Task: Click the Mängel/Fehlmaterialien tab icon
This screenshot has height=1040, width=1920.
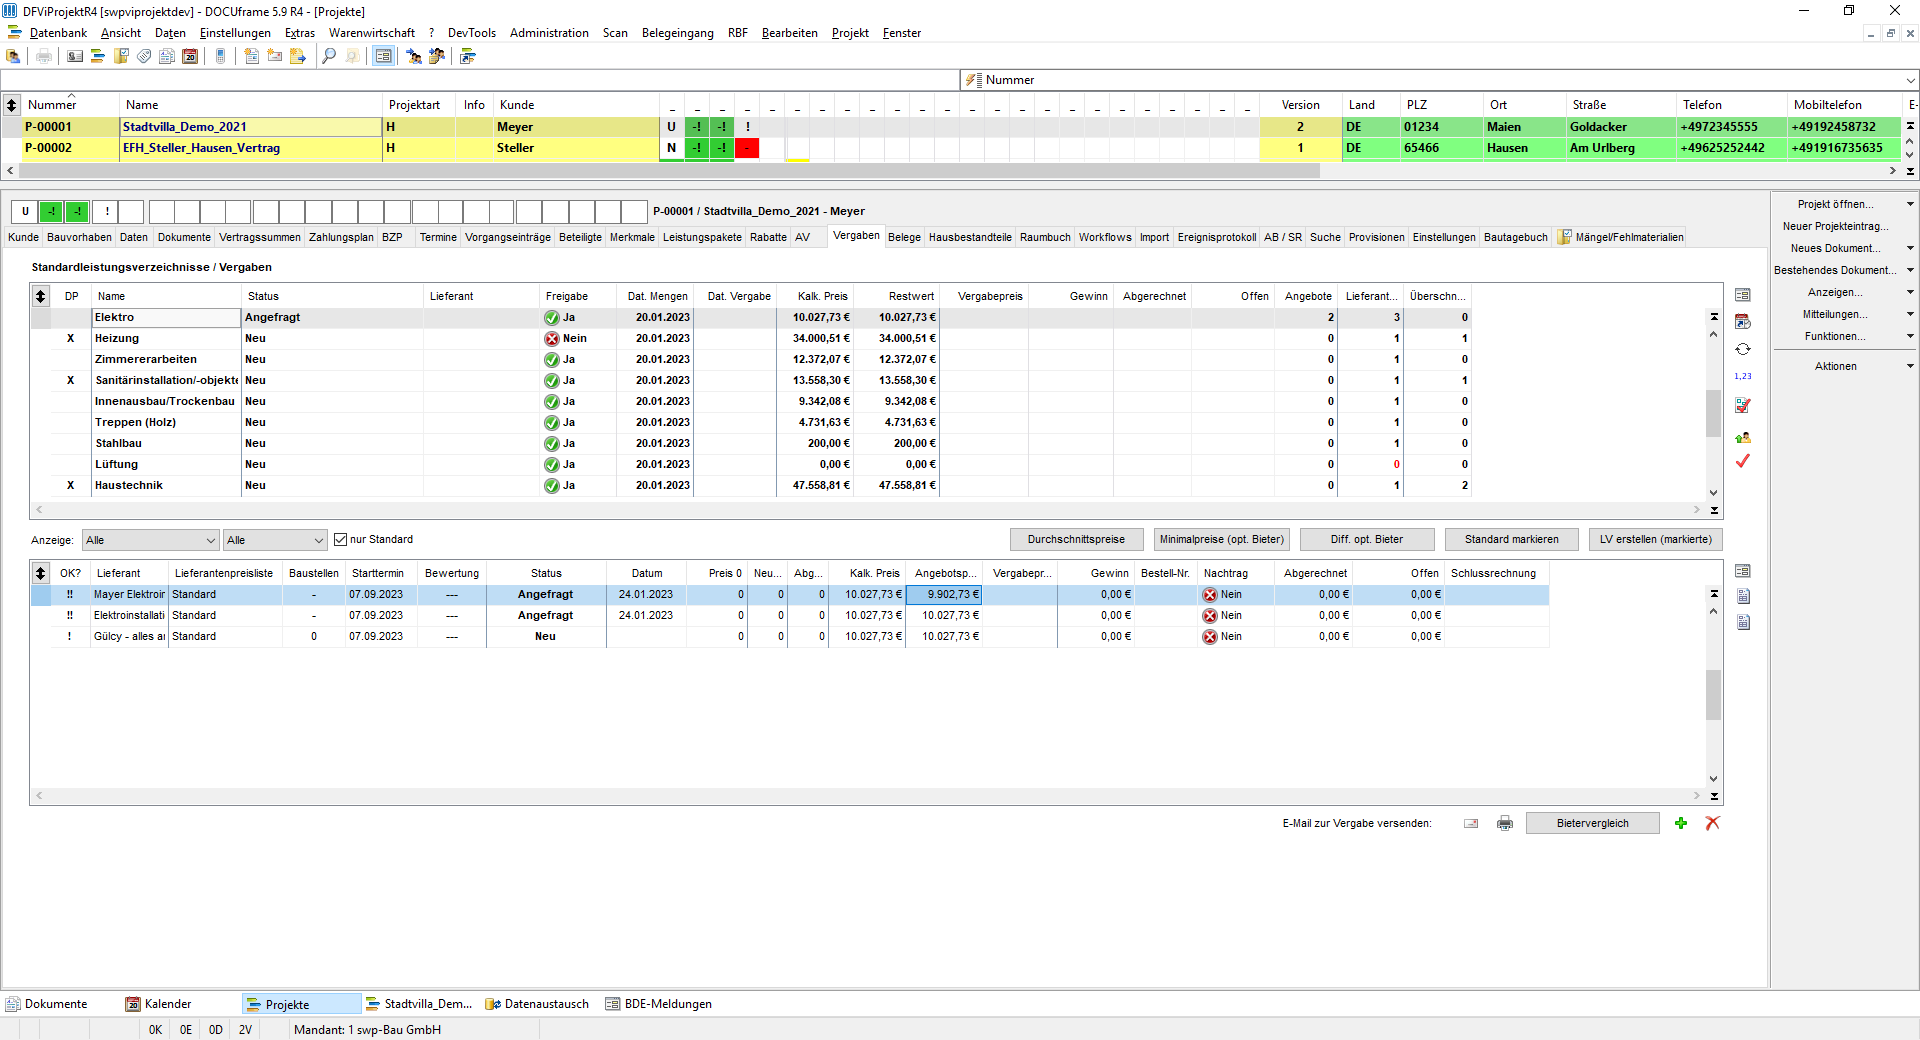Action: click(x=1565, y=237)
